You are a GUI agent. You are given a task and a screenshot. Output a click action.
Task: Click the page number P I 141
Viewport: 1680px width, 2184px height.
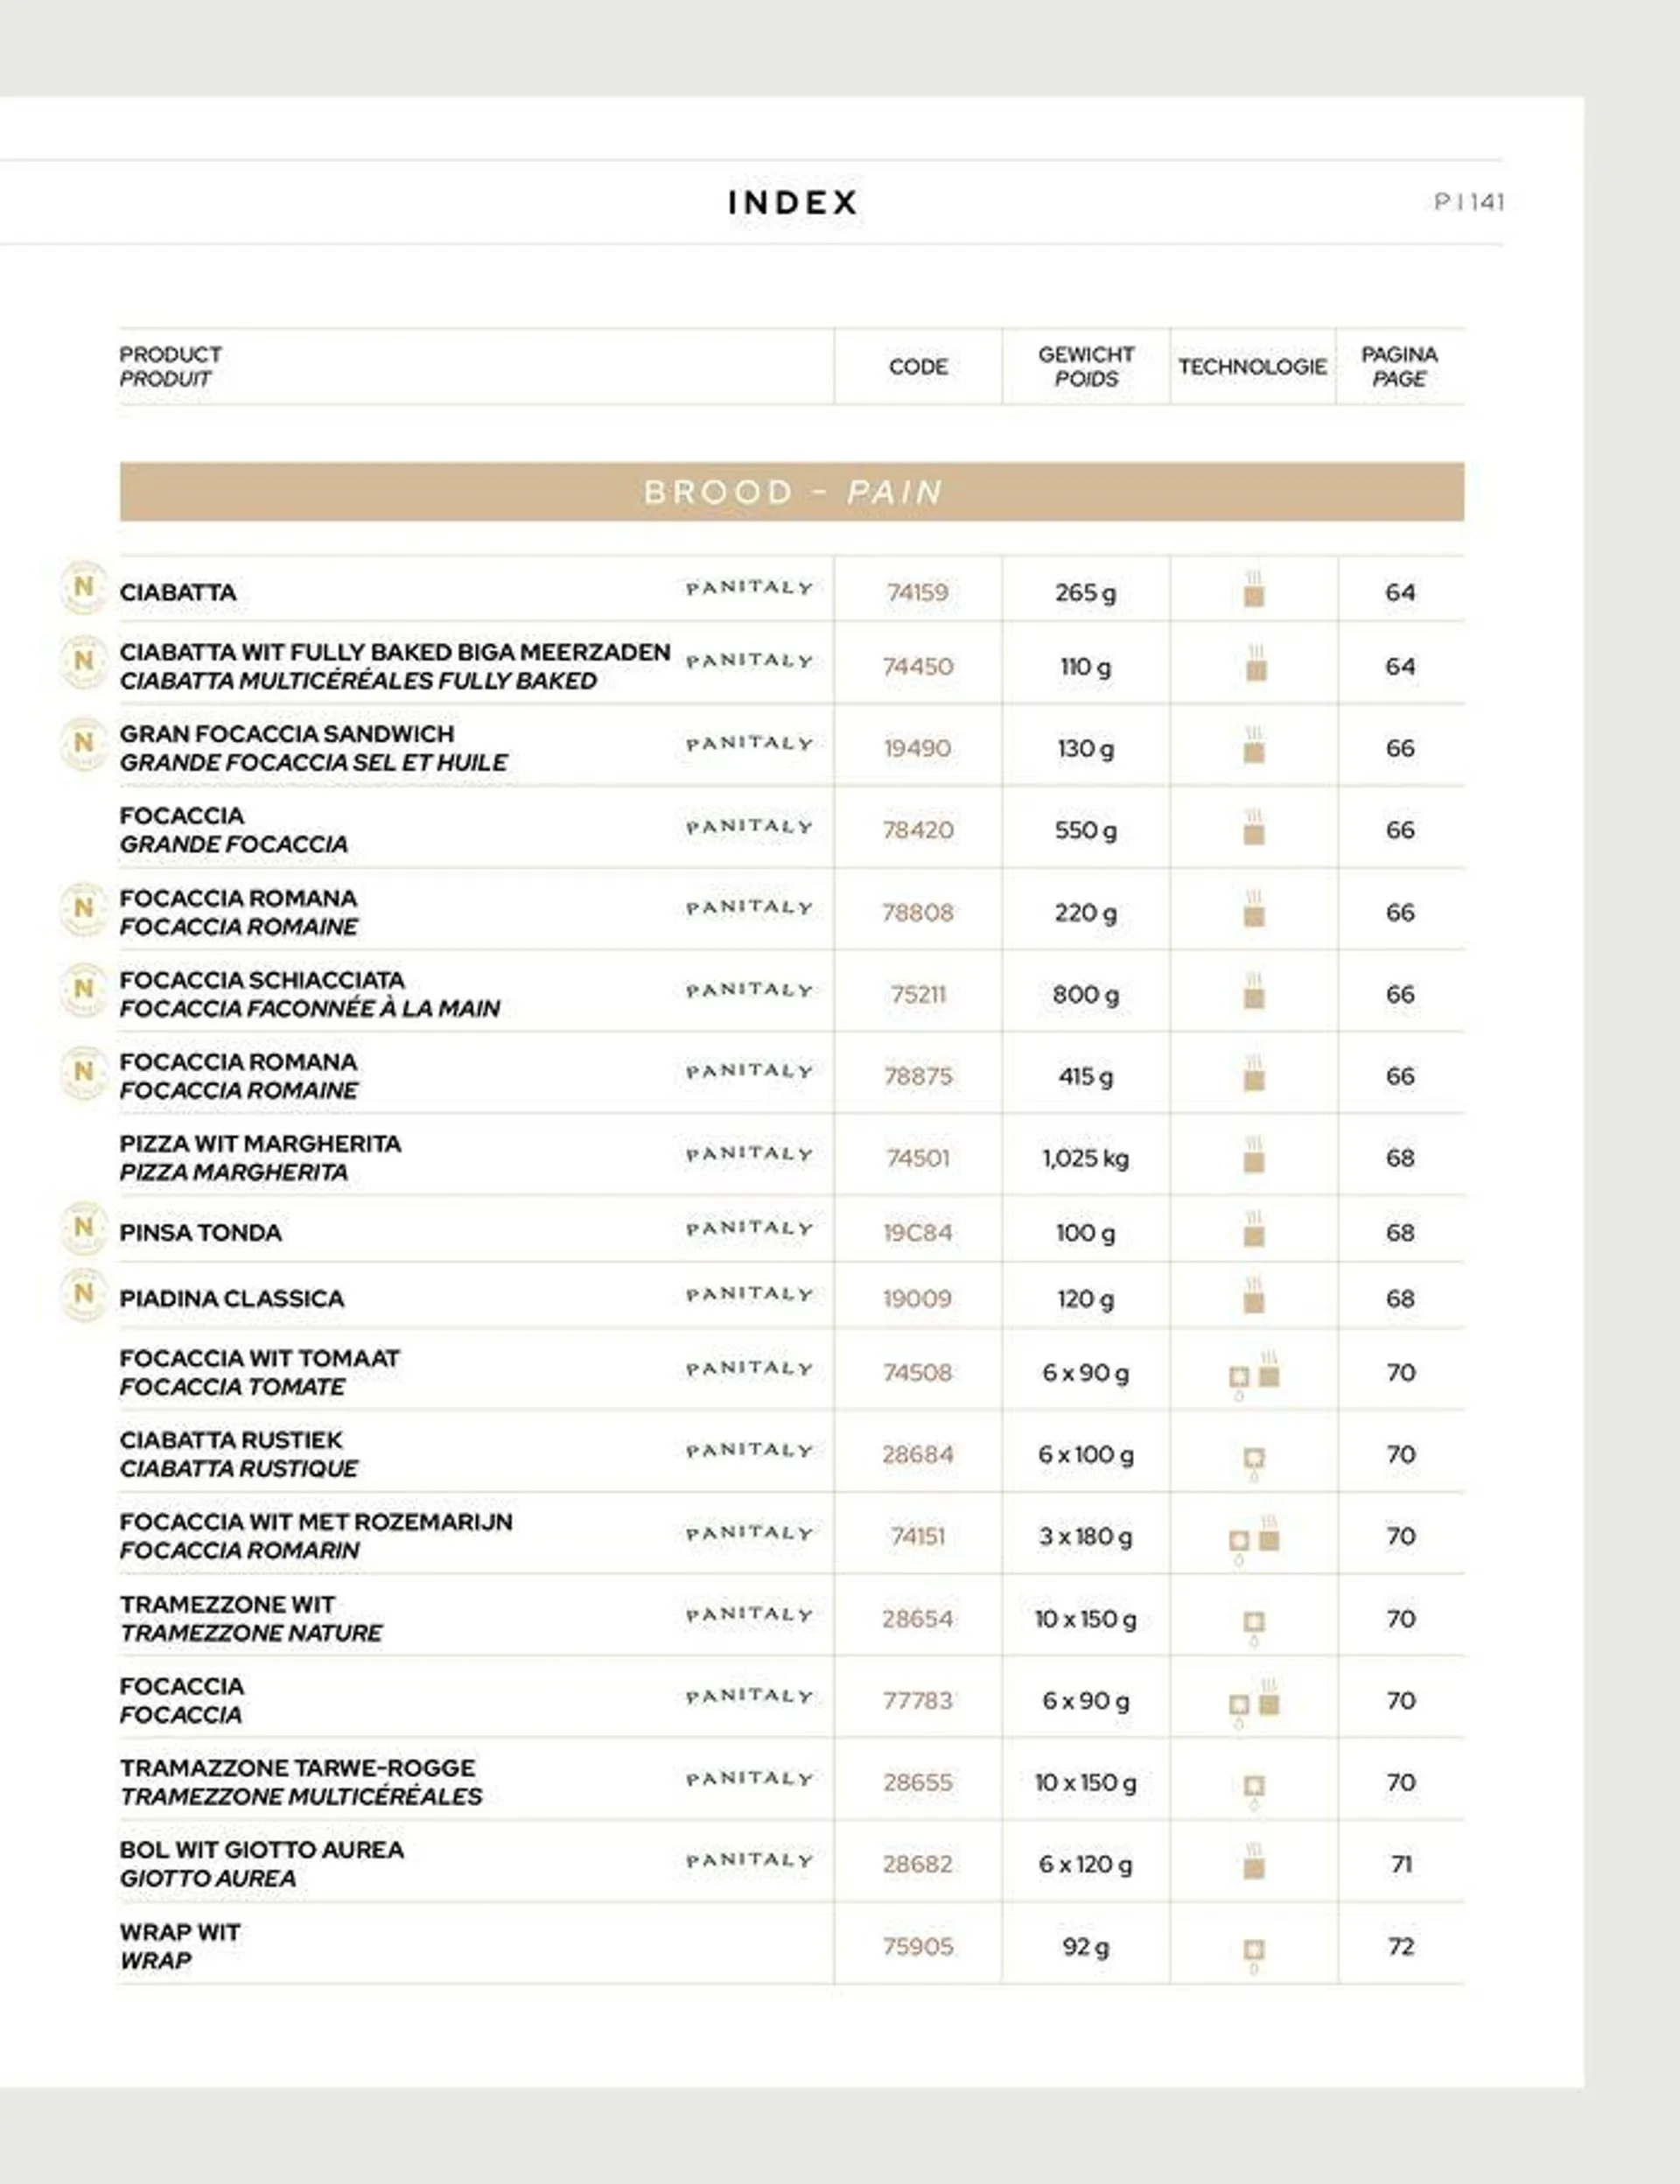click(1469, 202)
